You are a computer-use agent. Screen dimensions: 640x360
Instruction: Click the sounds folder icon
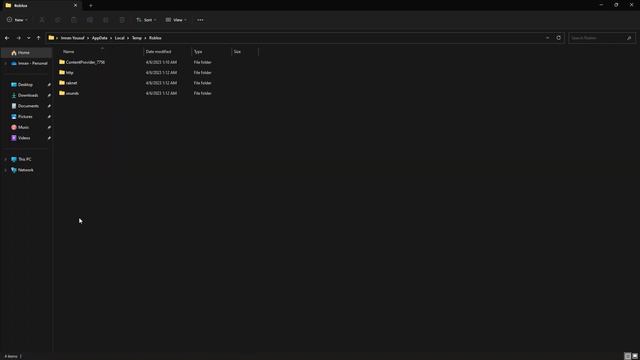62,93
